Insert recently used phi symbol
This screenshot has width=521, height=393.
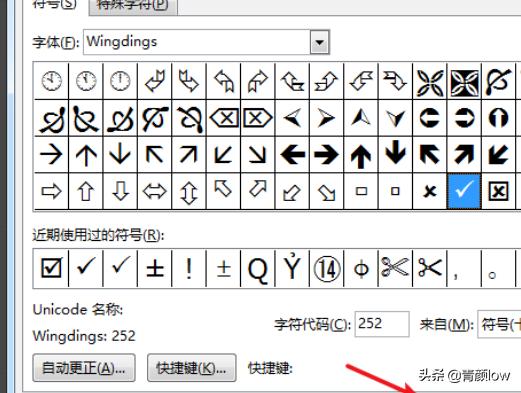(361, 268)
